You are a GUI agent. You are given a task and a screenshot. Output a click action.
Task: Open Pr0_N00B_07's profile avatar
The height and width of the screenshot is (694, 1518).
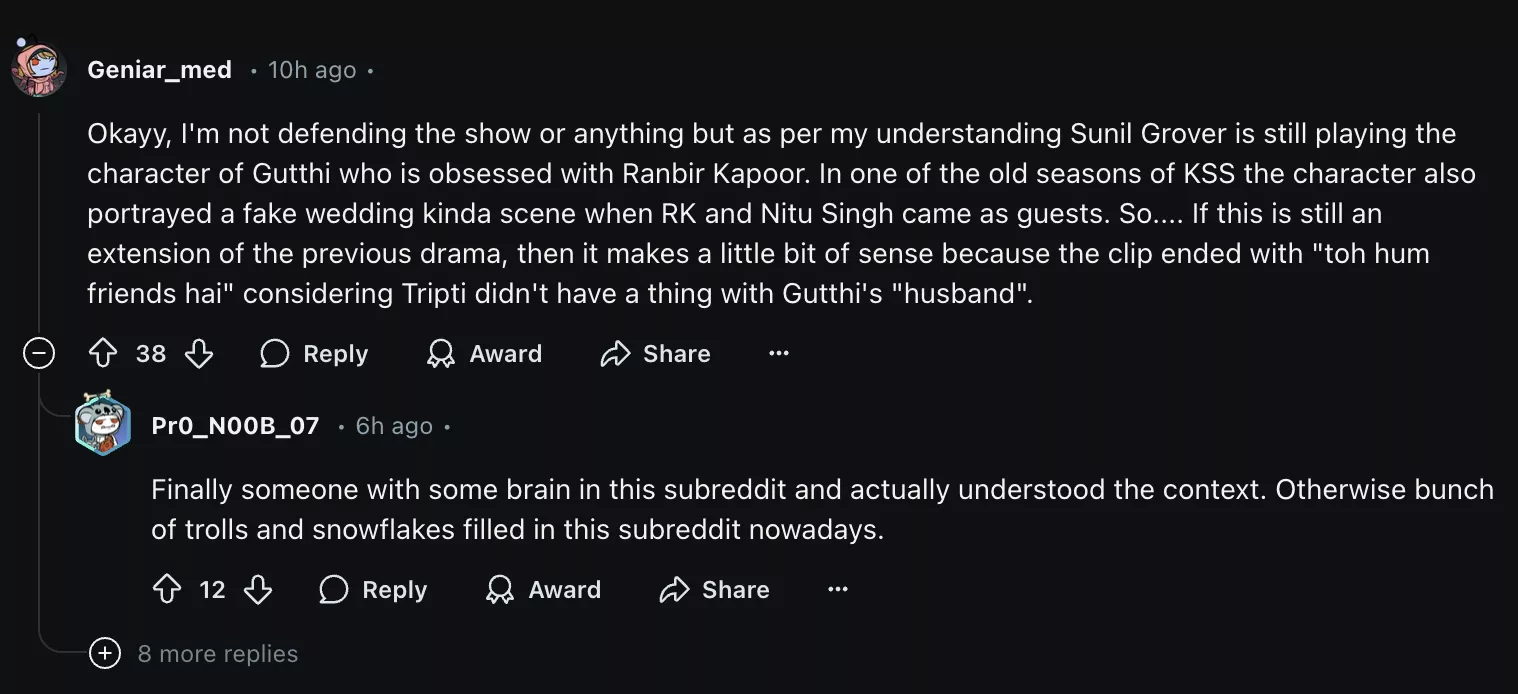(x=103, y=426)
